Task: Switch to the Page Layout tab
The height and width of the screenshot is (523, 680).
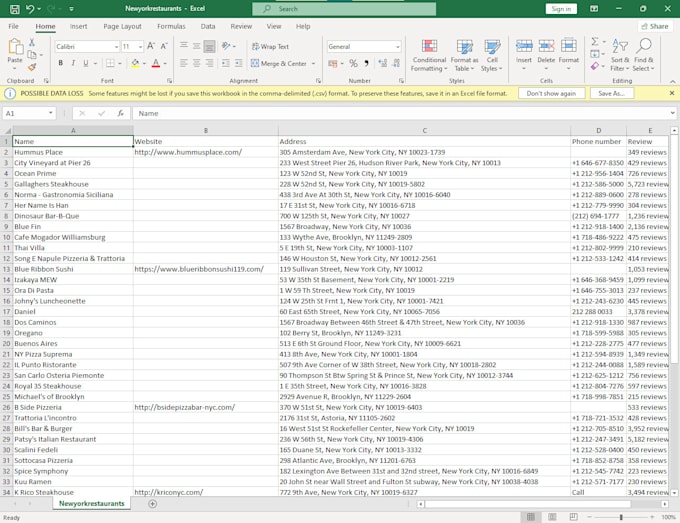Action: click(x=122, y=26)
